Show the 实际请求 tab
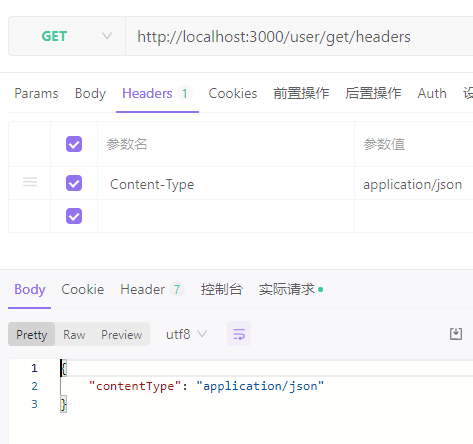Screen dimensions: 473x444 tap(291, 289)
